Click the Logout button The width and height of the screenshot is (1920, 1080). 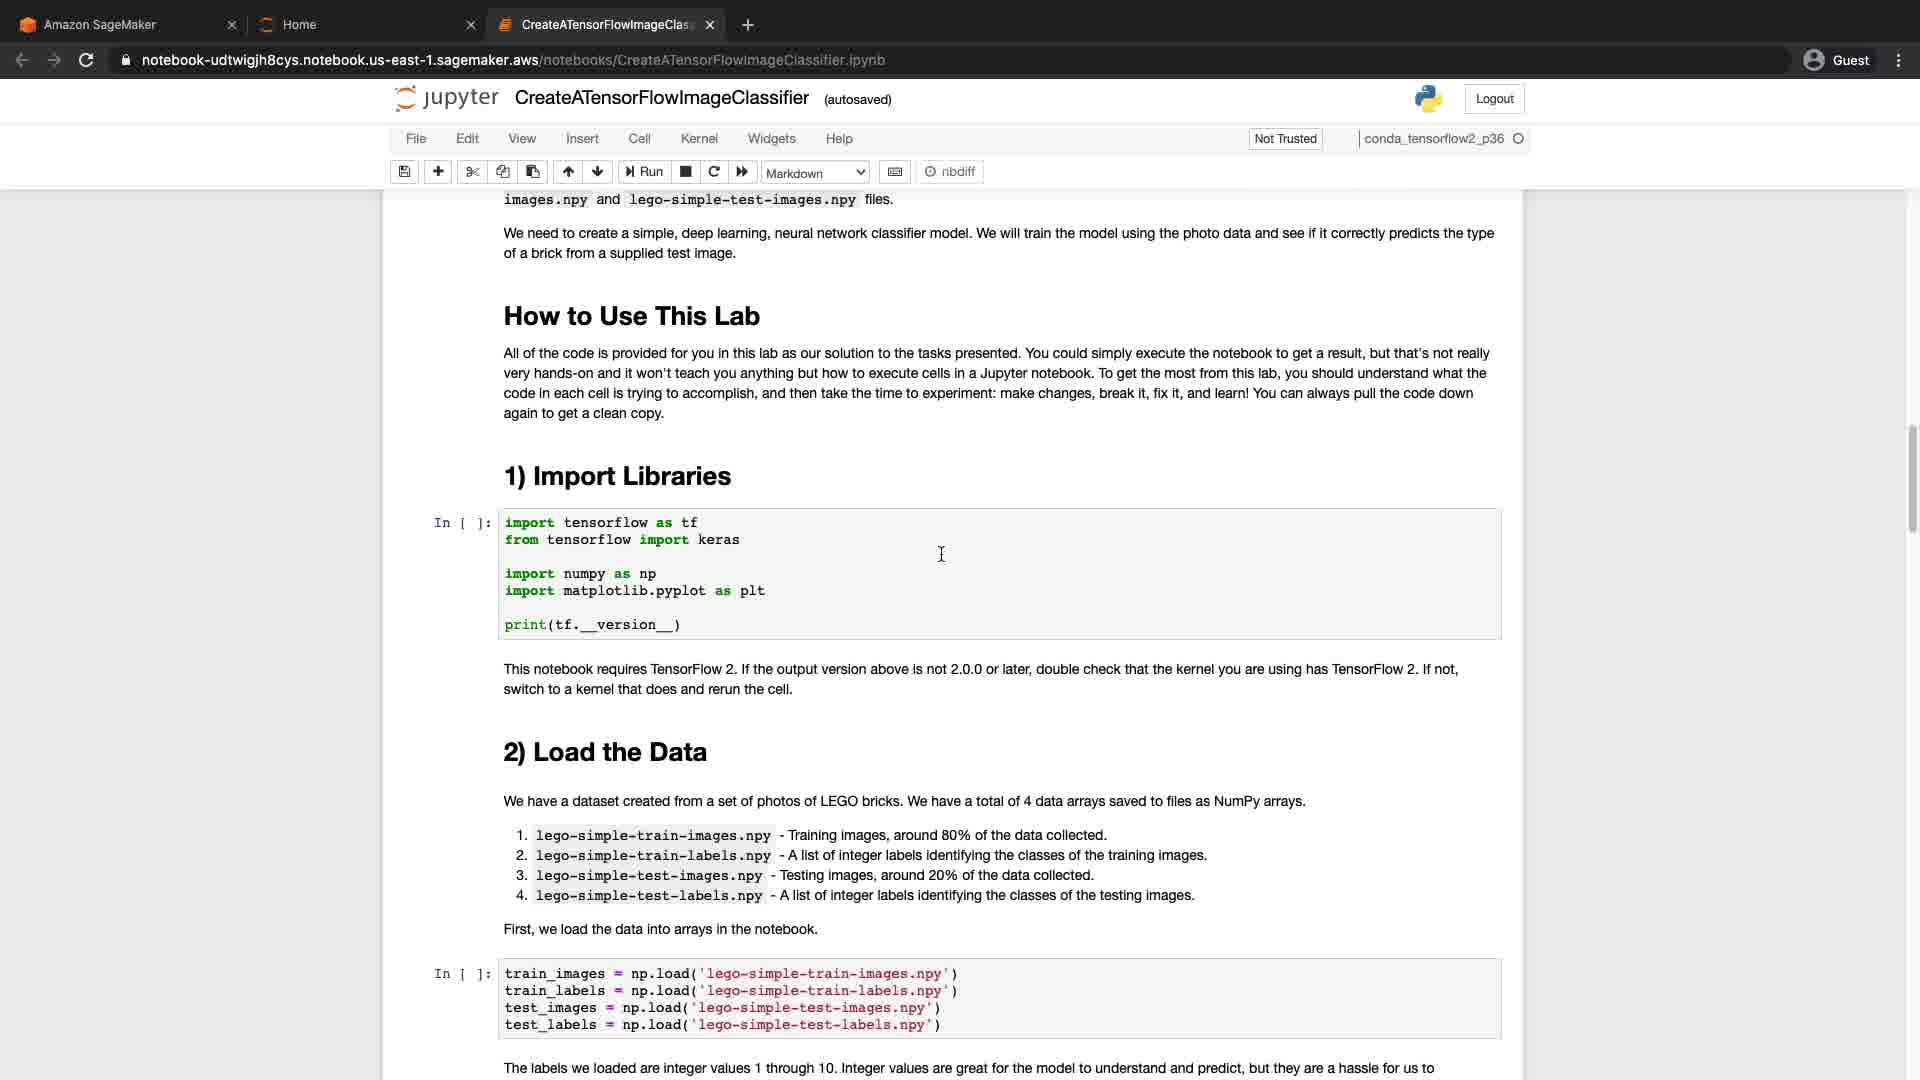[x=1494, y=99]
